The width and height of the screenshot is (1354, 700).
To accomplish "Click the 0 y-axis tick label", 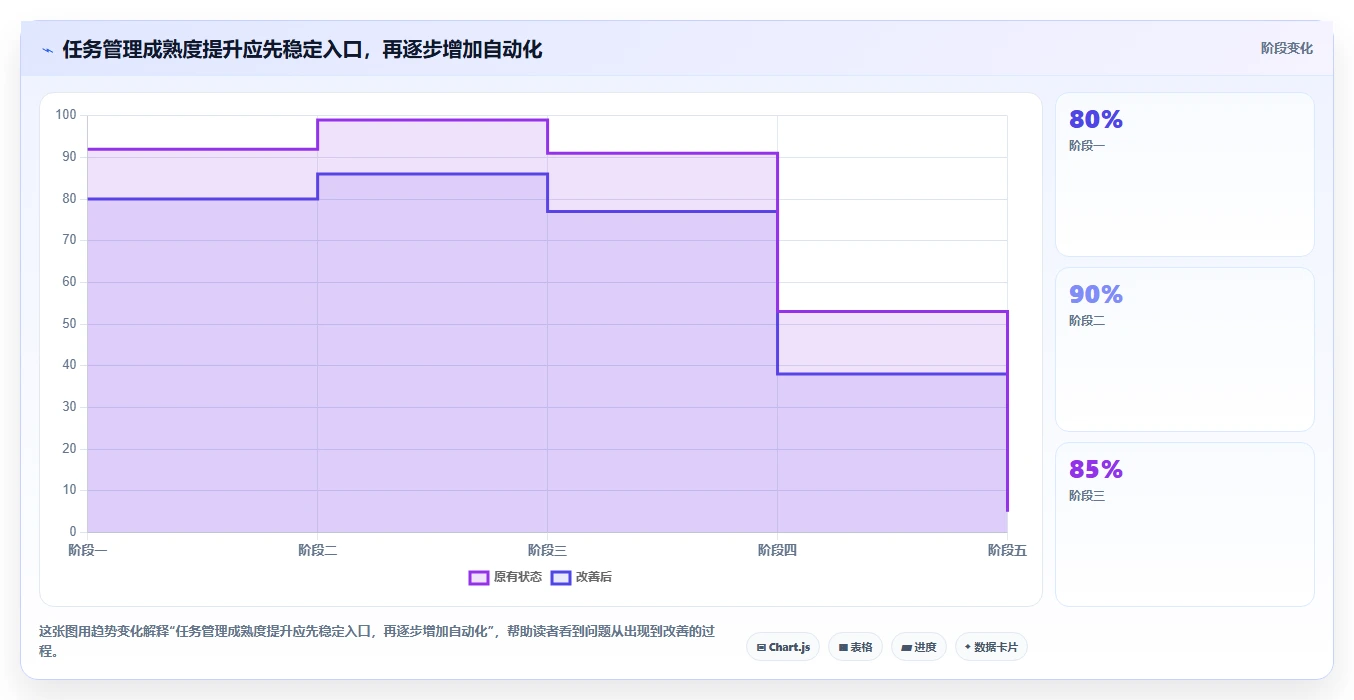I will pos(73,532).
